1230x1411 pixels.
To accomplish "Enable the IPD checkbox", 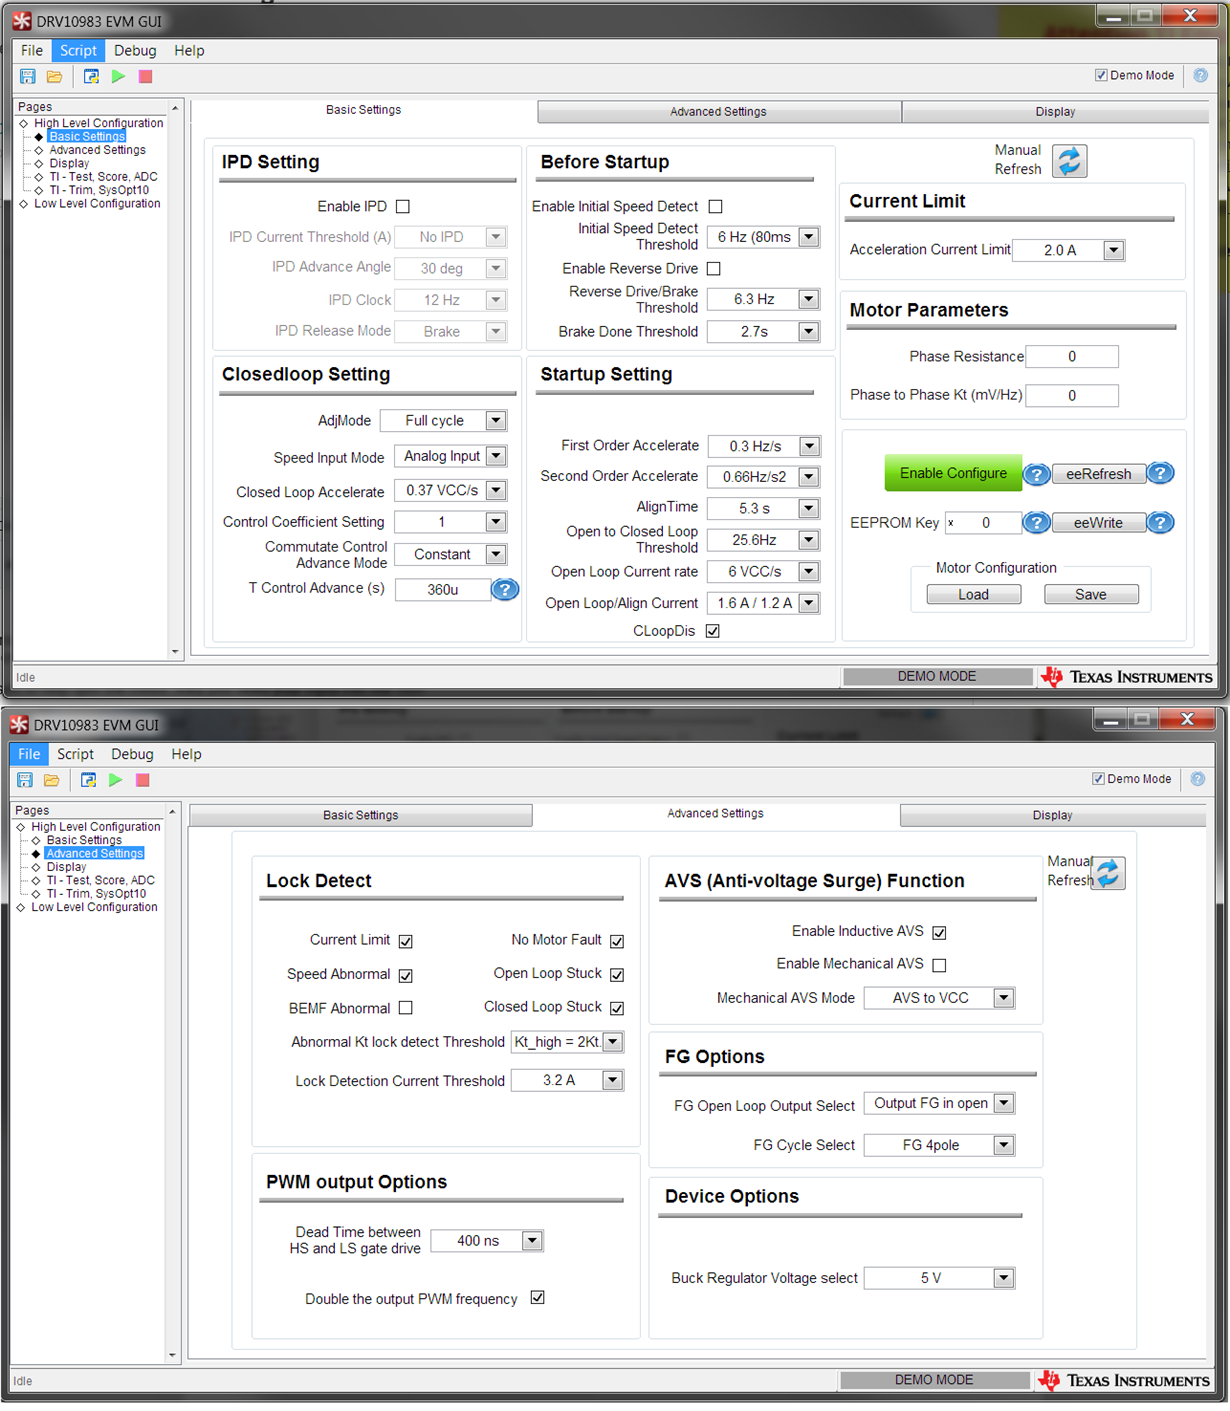I will (403, 207).
